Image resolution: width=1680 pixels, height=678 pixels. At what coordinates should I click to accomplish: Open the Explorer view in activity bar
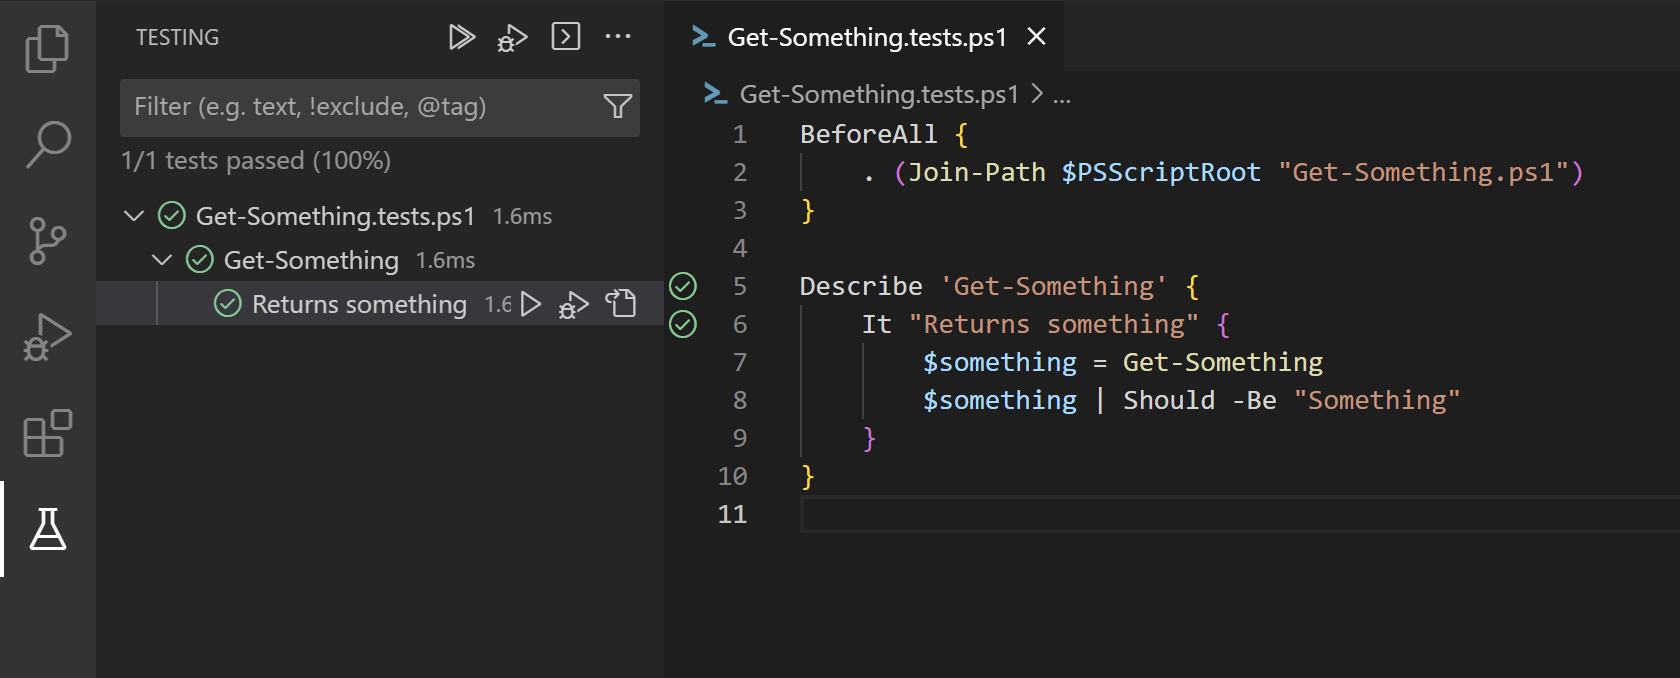pyautogui.click(x=47, y=49)
